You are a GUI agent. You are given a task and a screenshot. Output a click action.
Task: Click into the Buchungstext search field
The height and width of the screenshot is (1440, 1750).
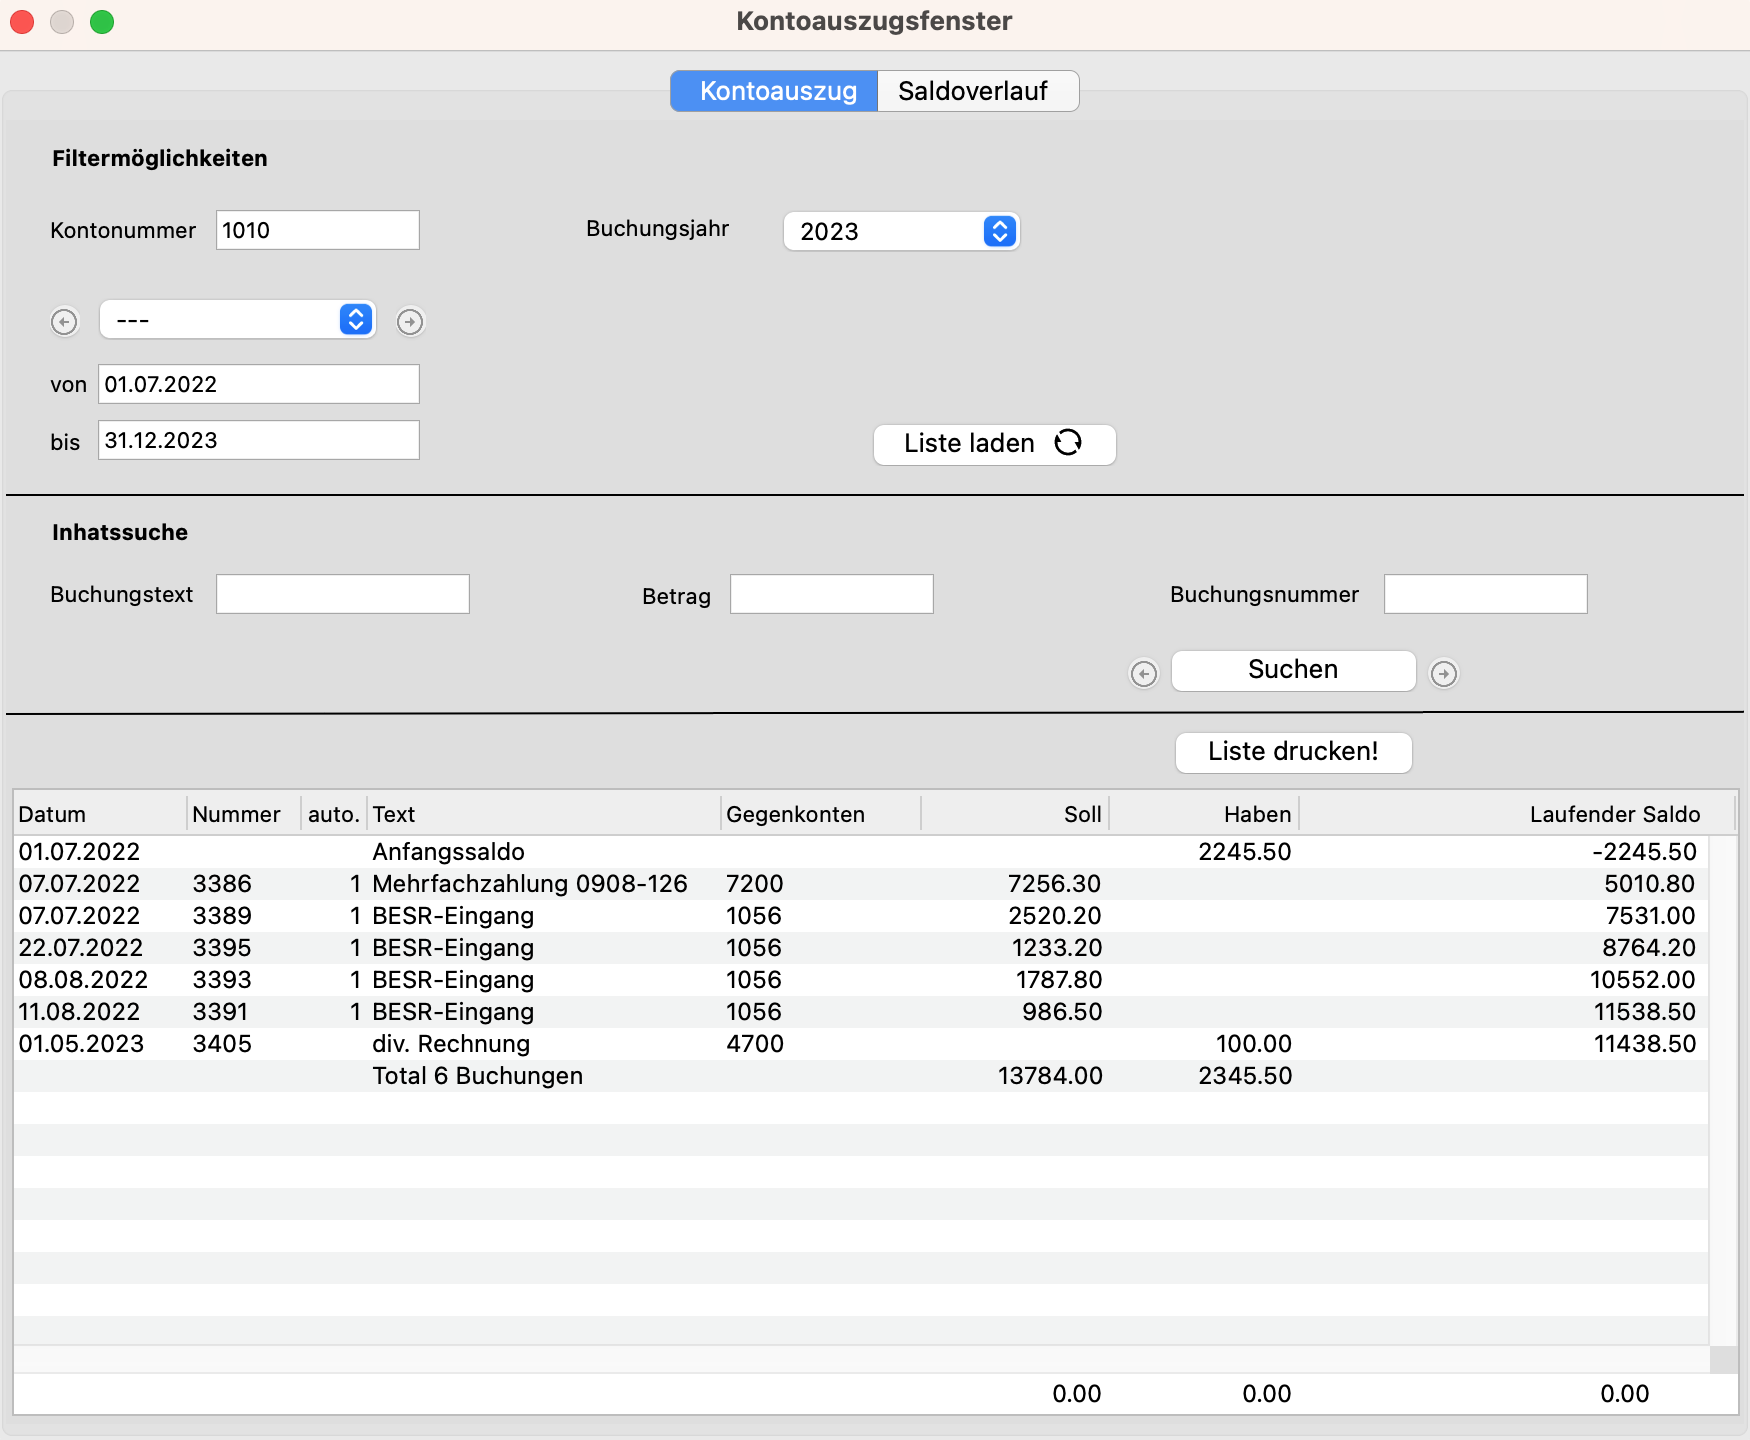pyautogui.click(x=342, y=594)
